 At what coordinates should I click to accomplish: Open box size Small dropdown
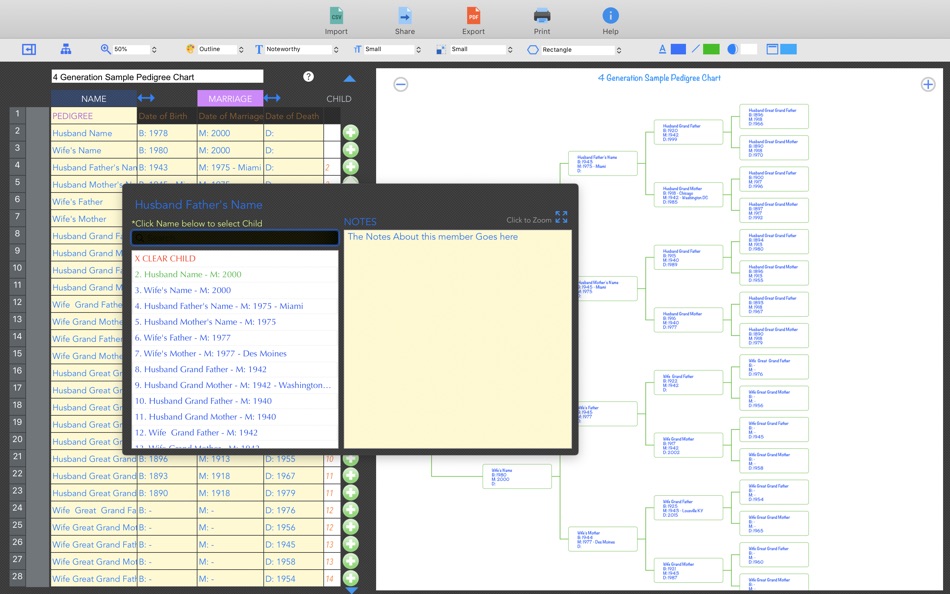tap(482, 49)
